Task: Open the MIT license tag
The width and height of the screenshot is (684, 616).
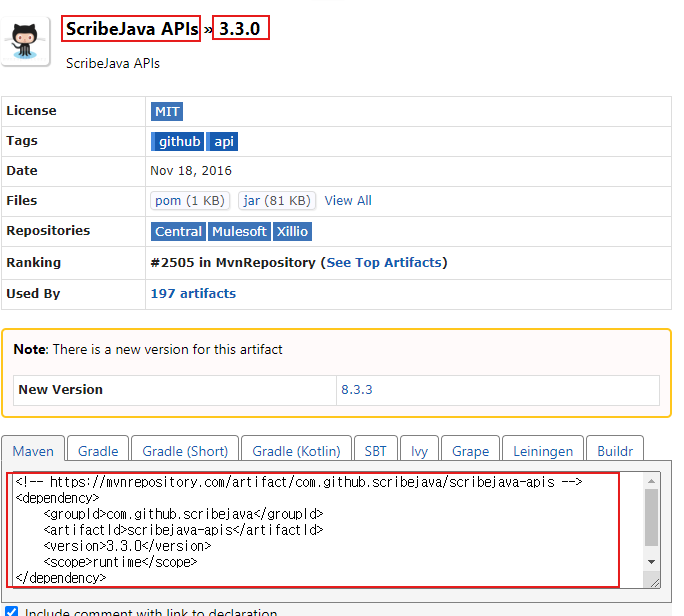Action: coord(167,111)
